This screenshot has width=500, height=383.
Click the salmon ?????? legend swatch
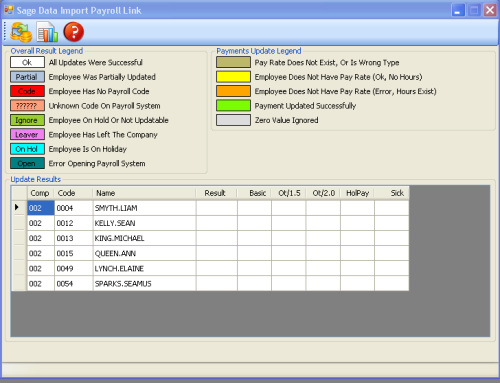click(27, 106)
